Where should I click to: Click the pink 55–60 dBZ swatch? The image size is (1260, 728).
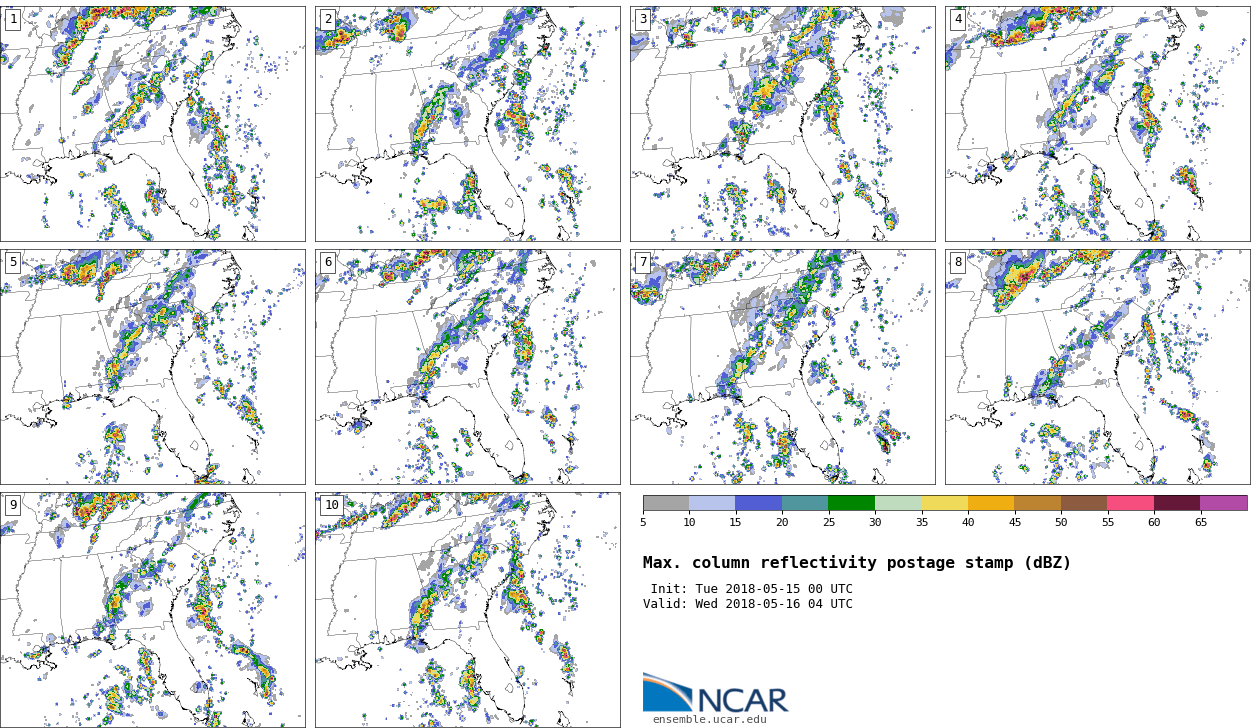[x=1130, y=503]
